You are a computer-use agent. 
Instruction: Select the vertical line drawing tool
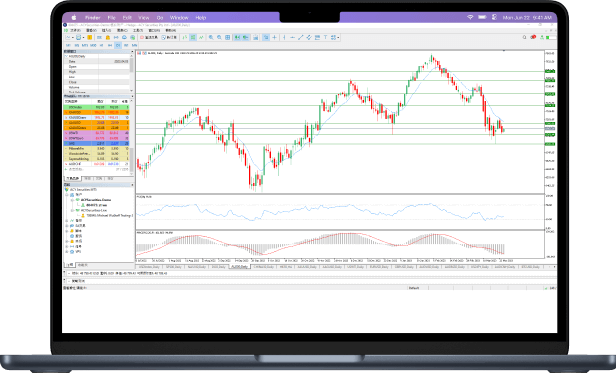pyautogui.click(x=284, y=37)
